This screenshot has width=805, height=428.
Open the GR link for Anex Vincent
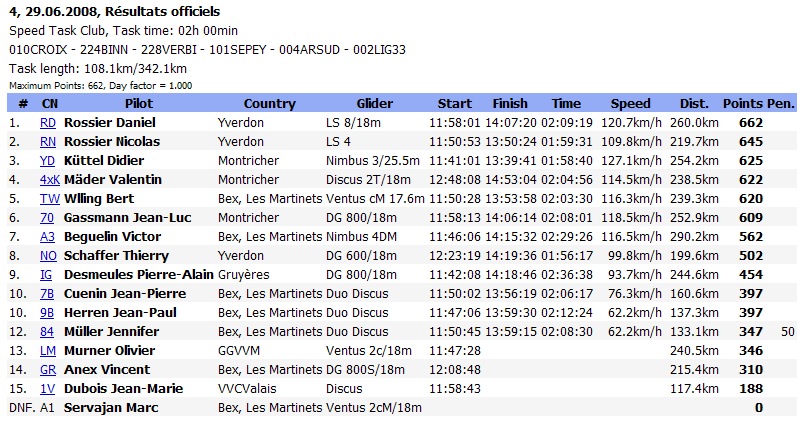(48, 369)
